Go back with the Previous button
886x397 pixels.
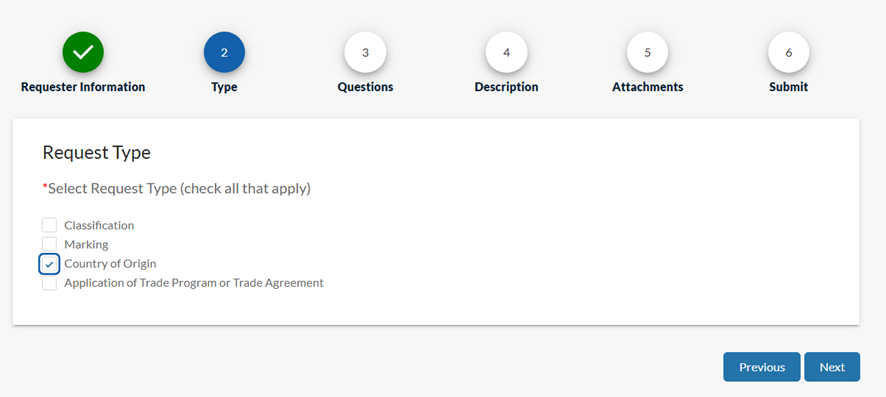[762, 367]
